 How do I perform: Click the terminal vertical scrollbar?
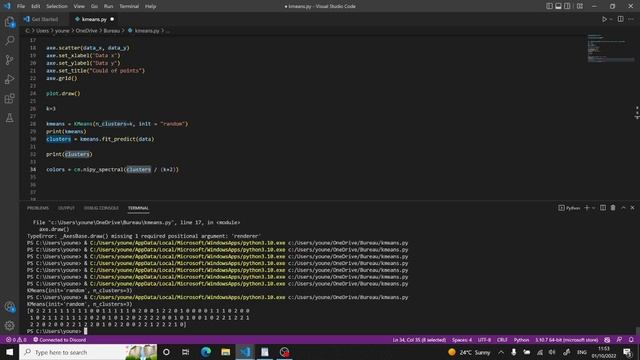[x=638, y=330]
